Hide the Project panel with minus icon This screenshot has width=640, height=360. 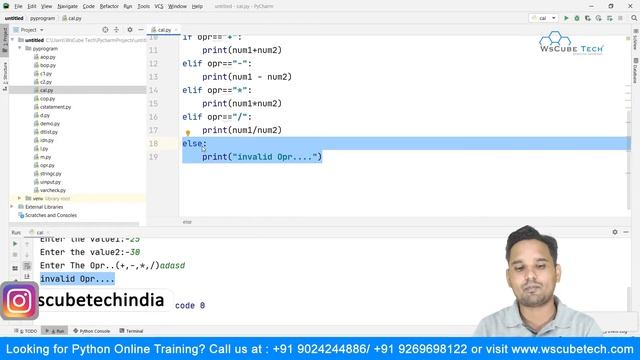click(141, 30)
